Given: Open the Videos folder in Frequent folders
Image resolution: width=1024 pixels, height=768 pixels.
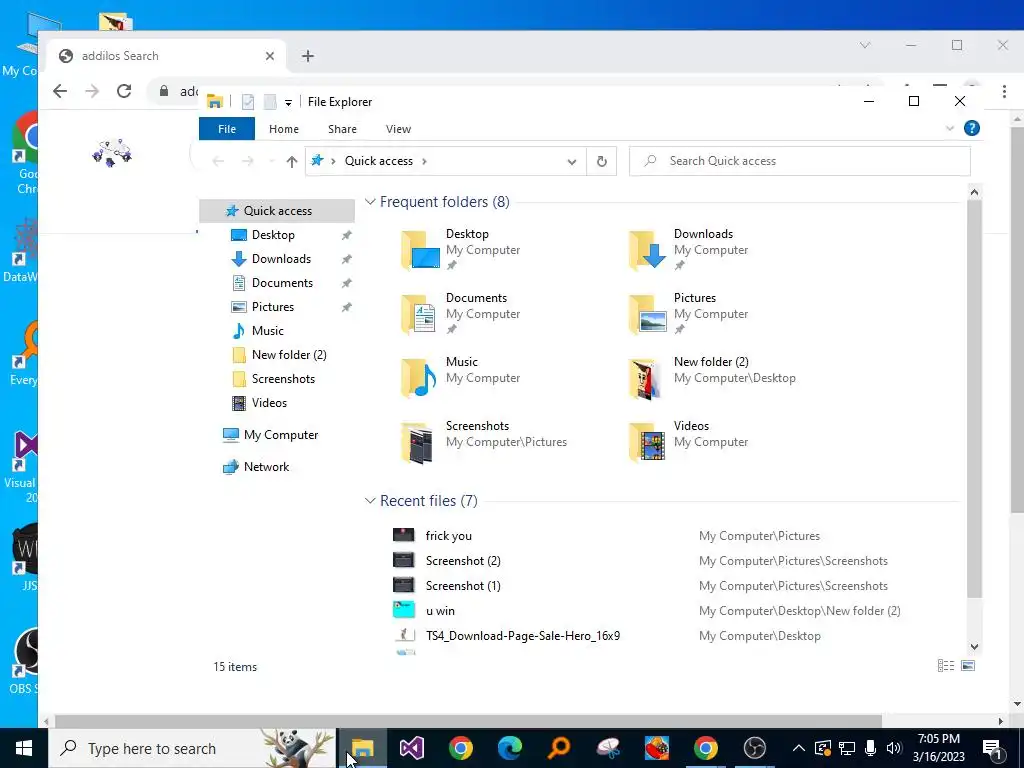Looking at the screenshot, I should pos(690,441).
